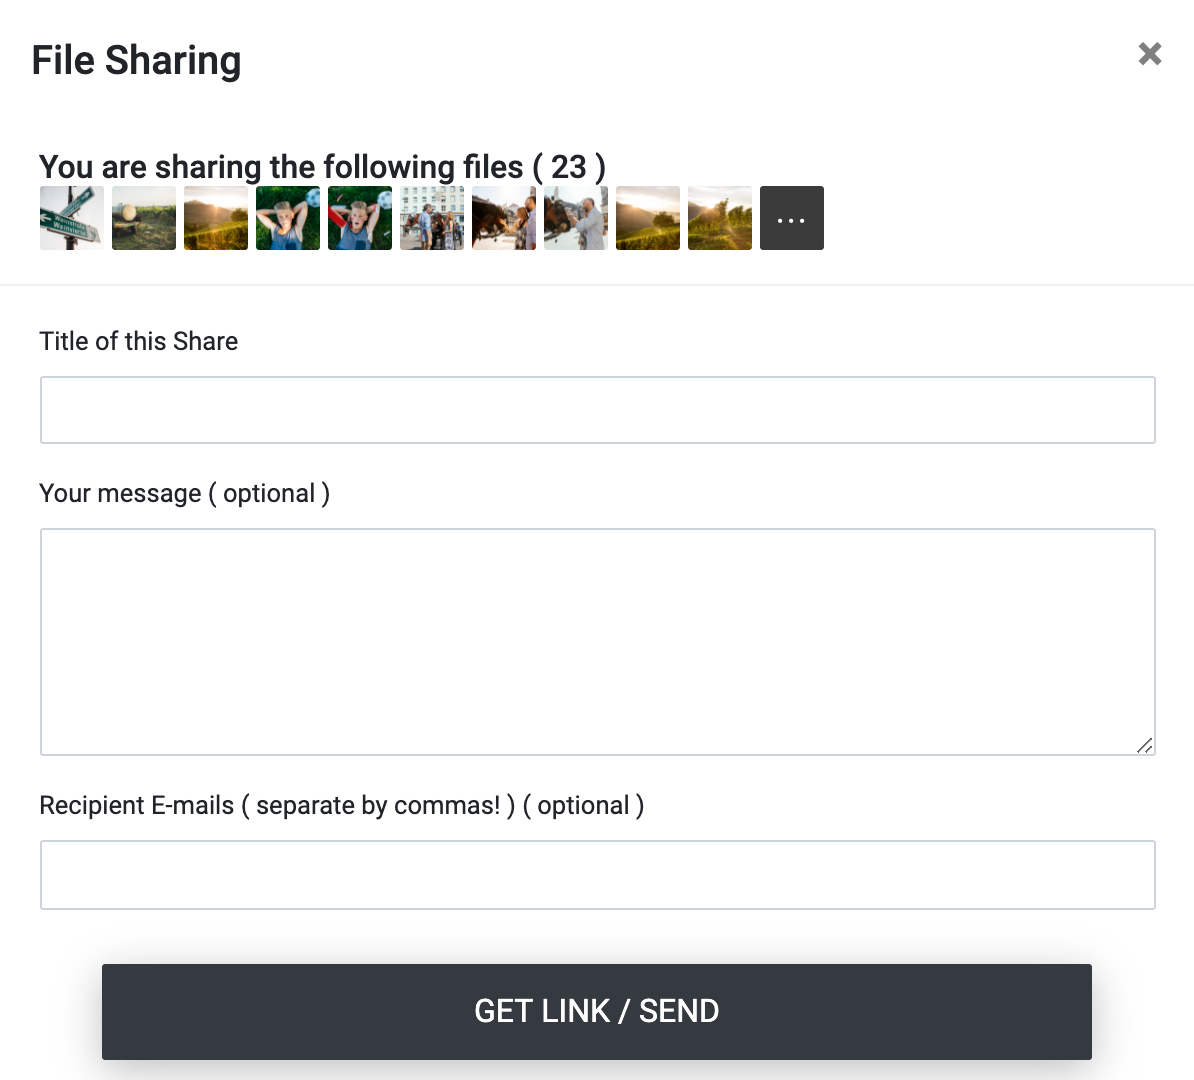Select the wine barrel in field thumbnail

(144, 218)
